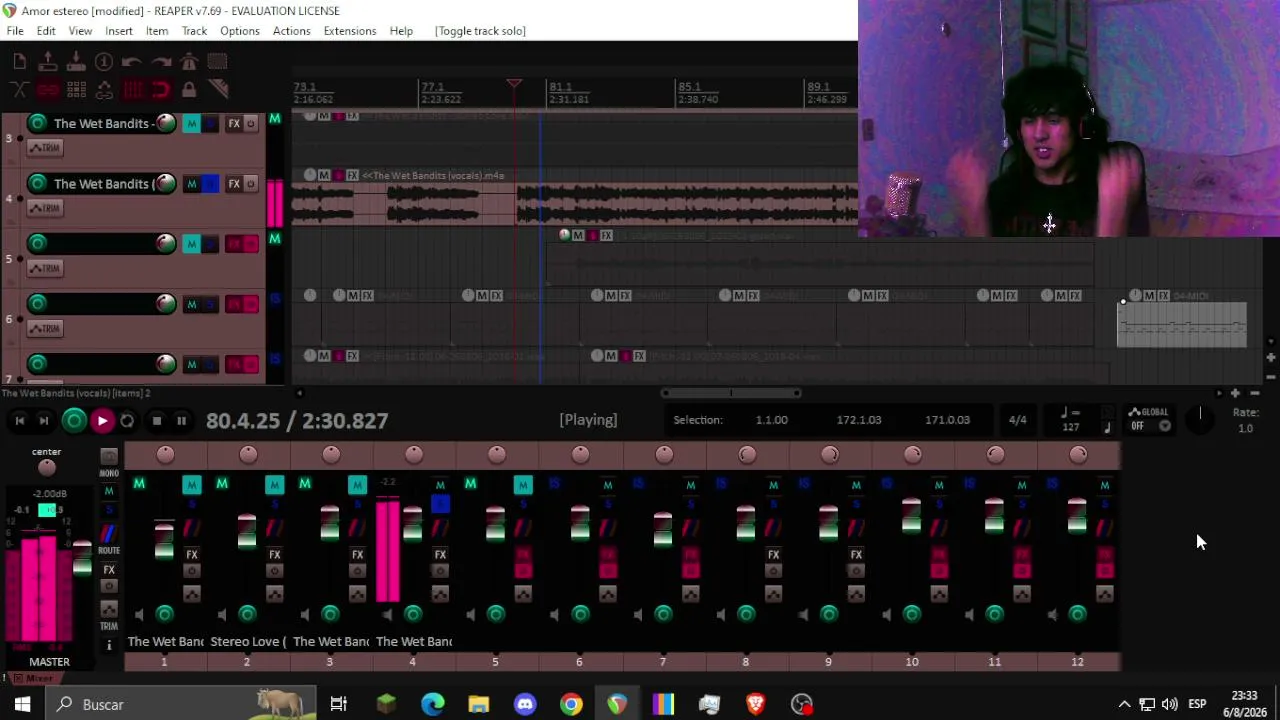Click the pan knob on mixer channel 5
1280x720 pixels.
coord(497,455)
